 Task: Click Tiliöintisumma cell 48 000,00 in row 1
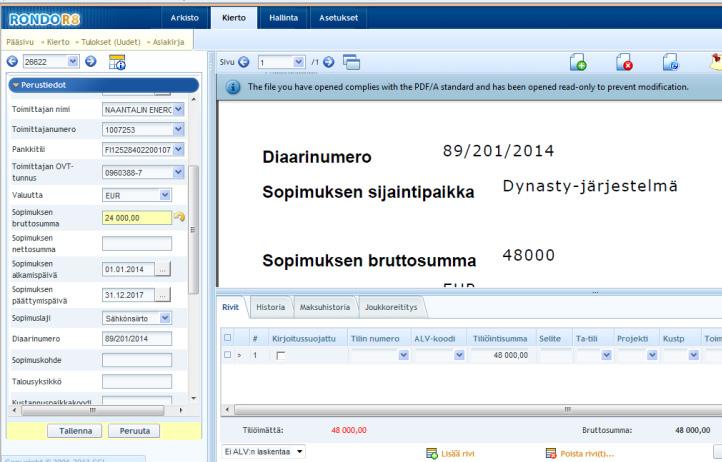(501, 355)
